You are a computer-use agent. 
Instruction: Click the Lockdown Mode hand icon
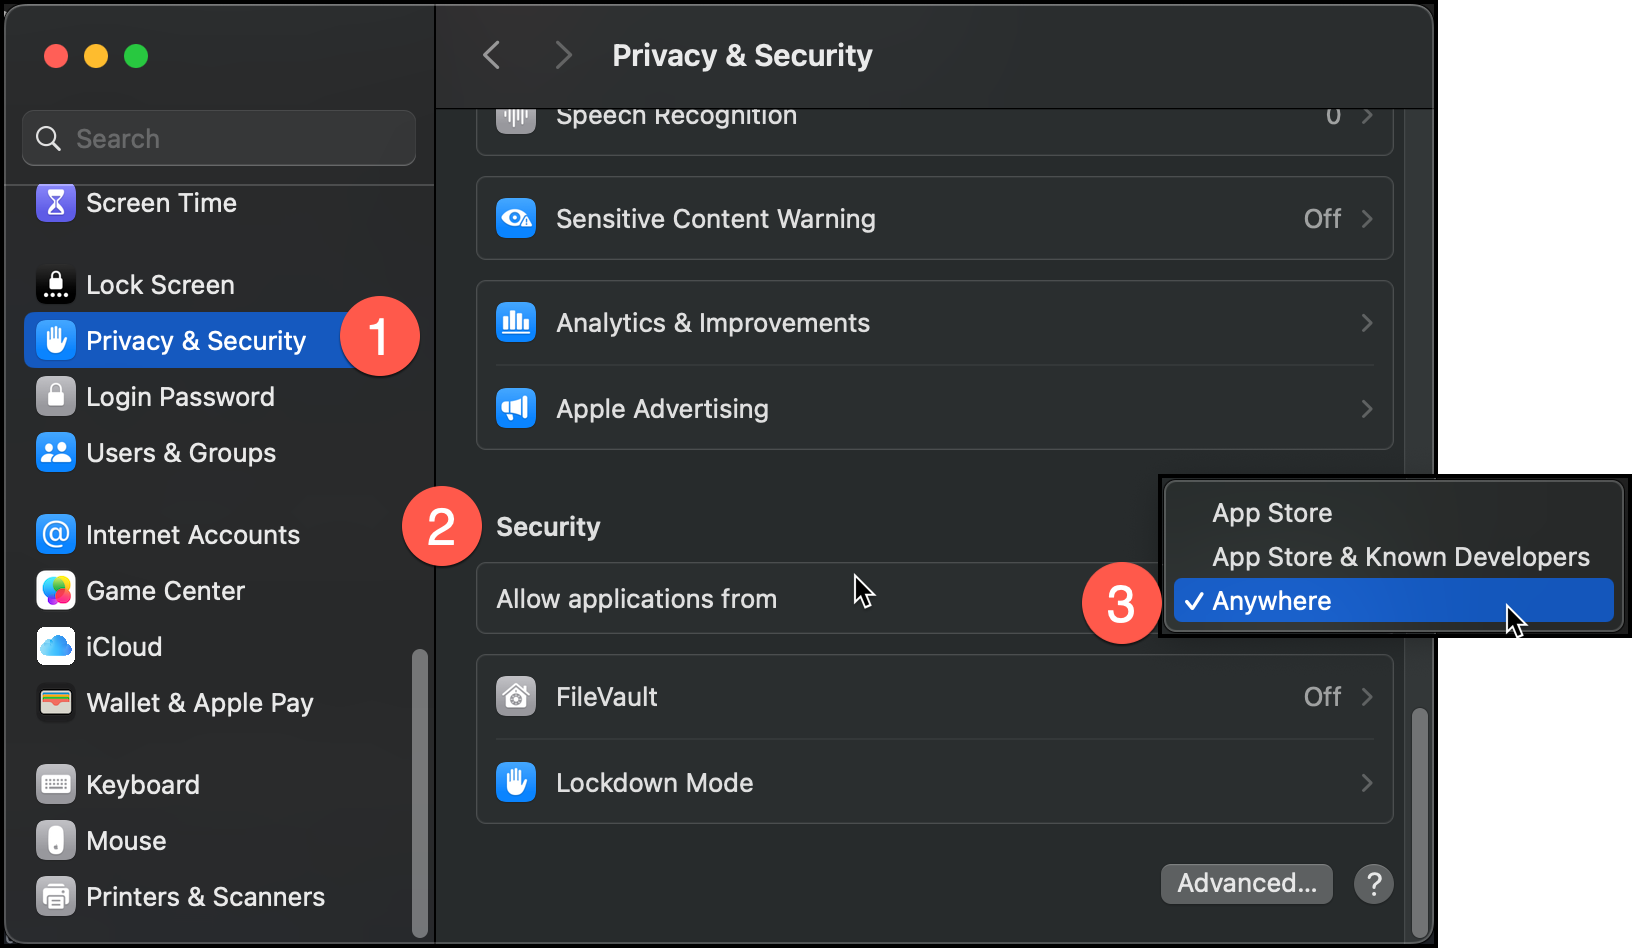(516, 783)
